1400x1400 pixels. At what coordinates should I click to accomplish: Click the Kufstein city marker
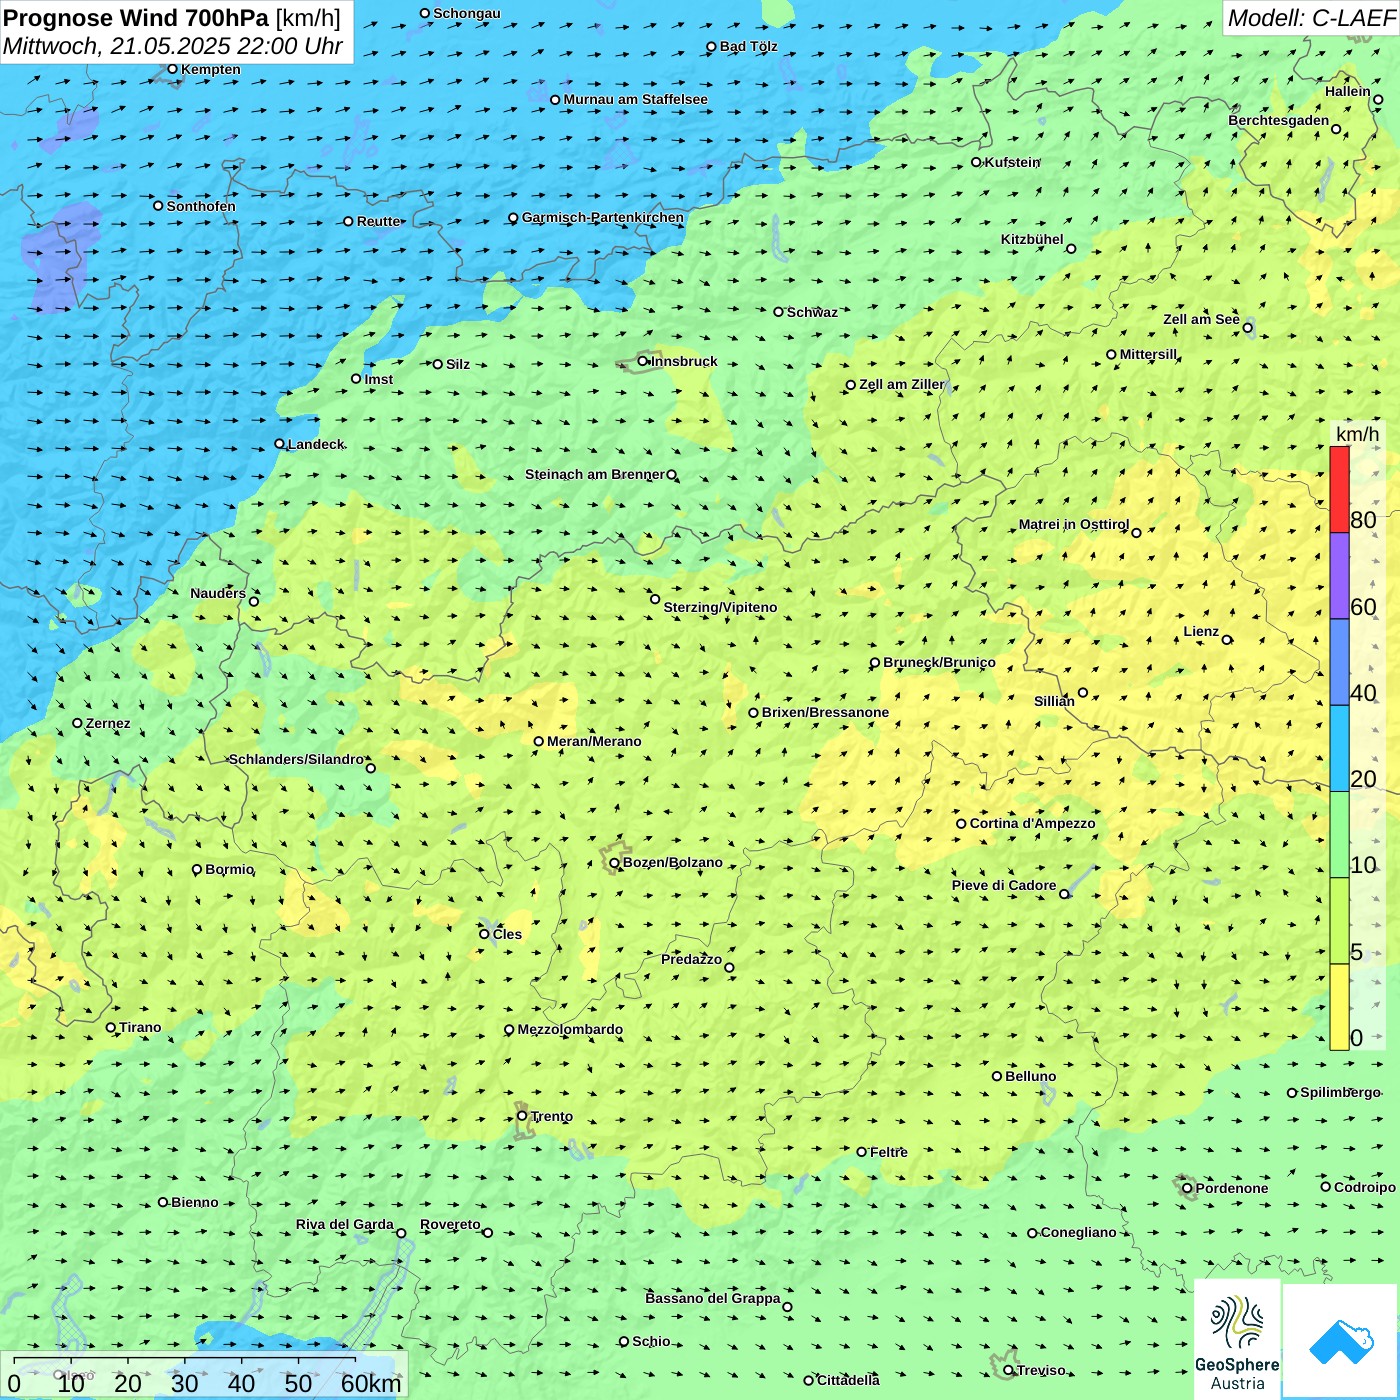pyautogui.click(x=977, y=162)
